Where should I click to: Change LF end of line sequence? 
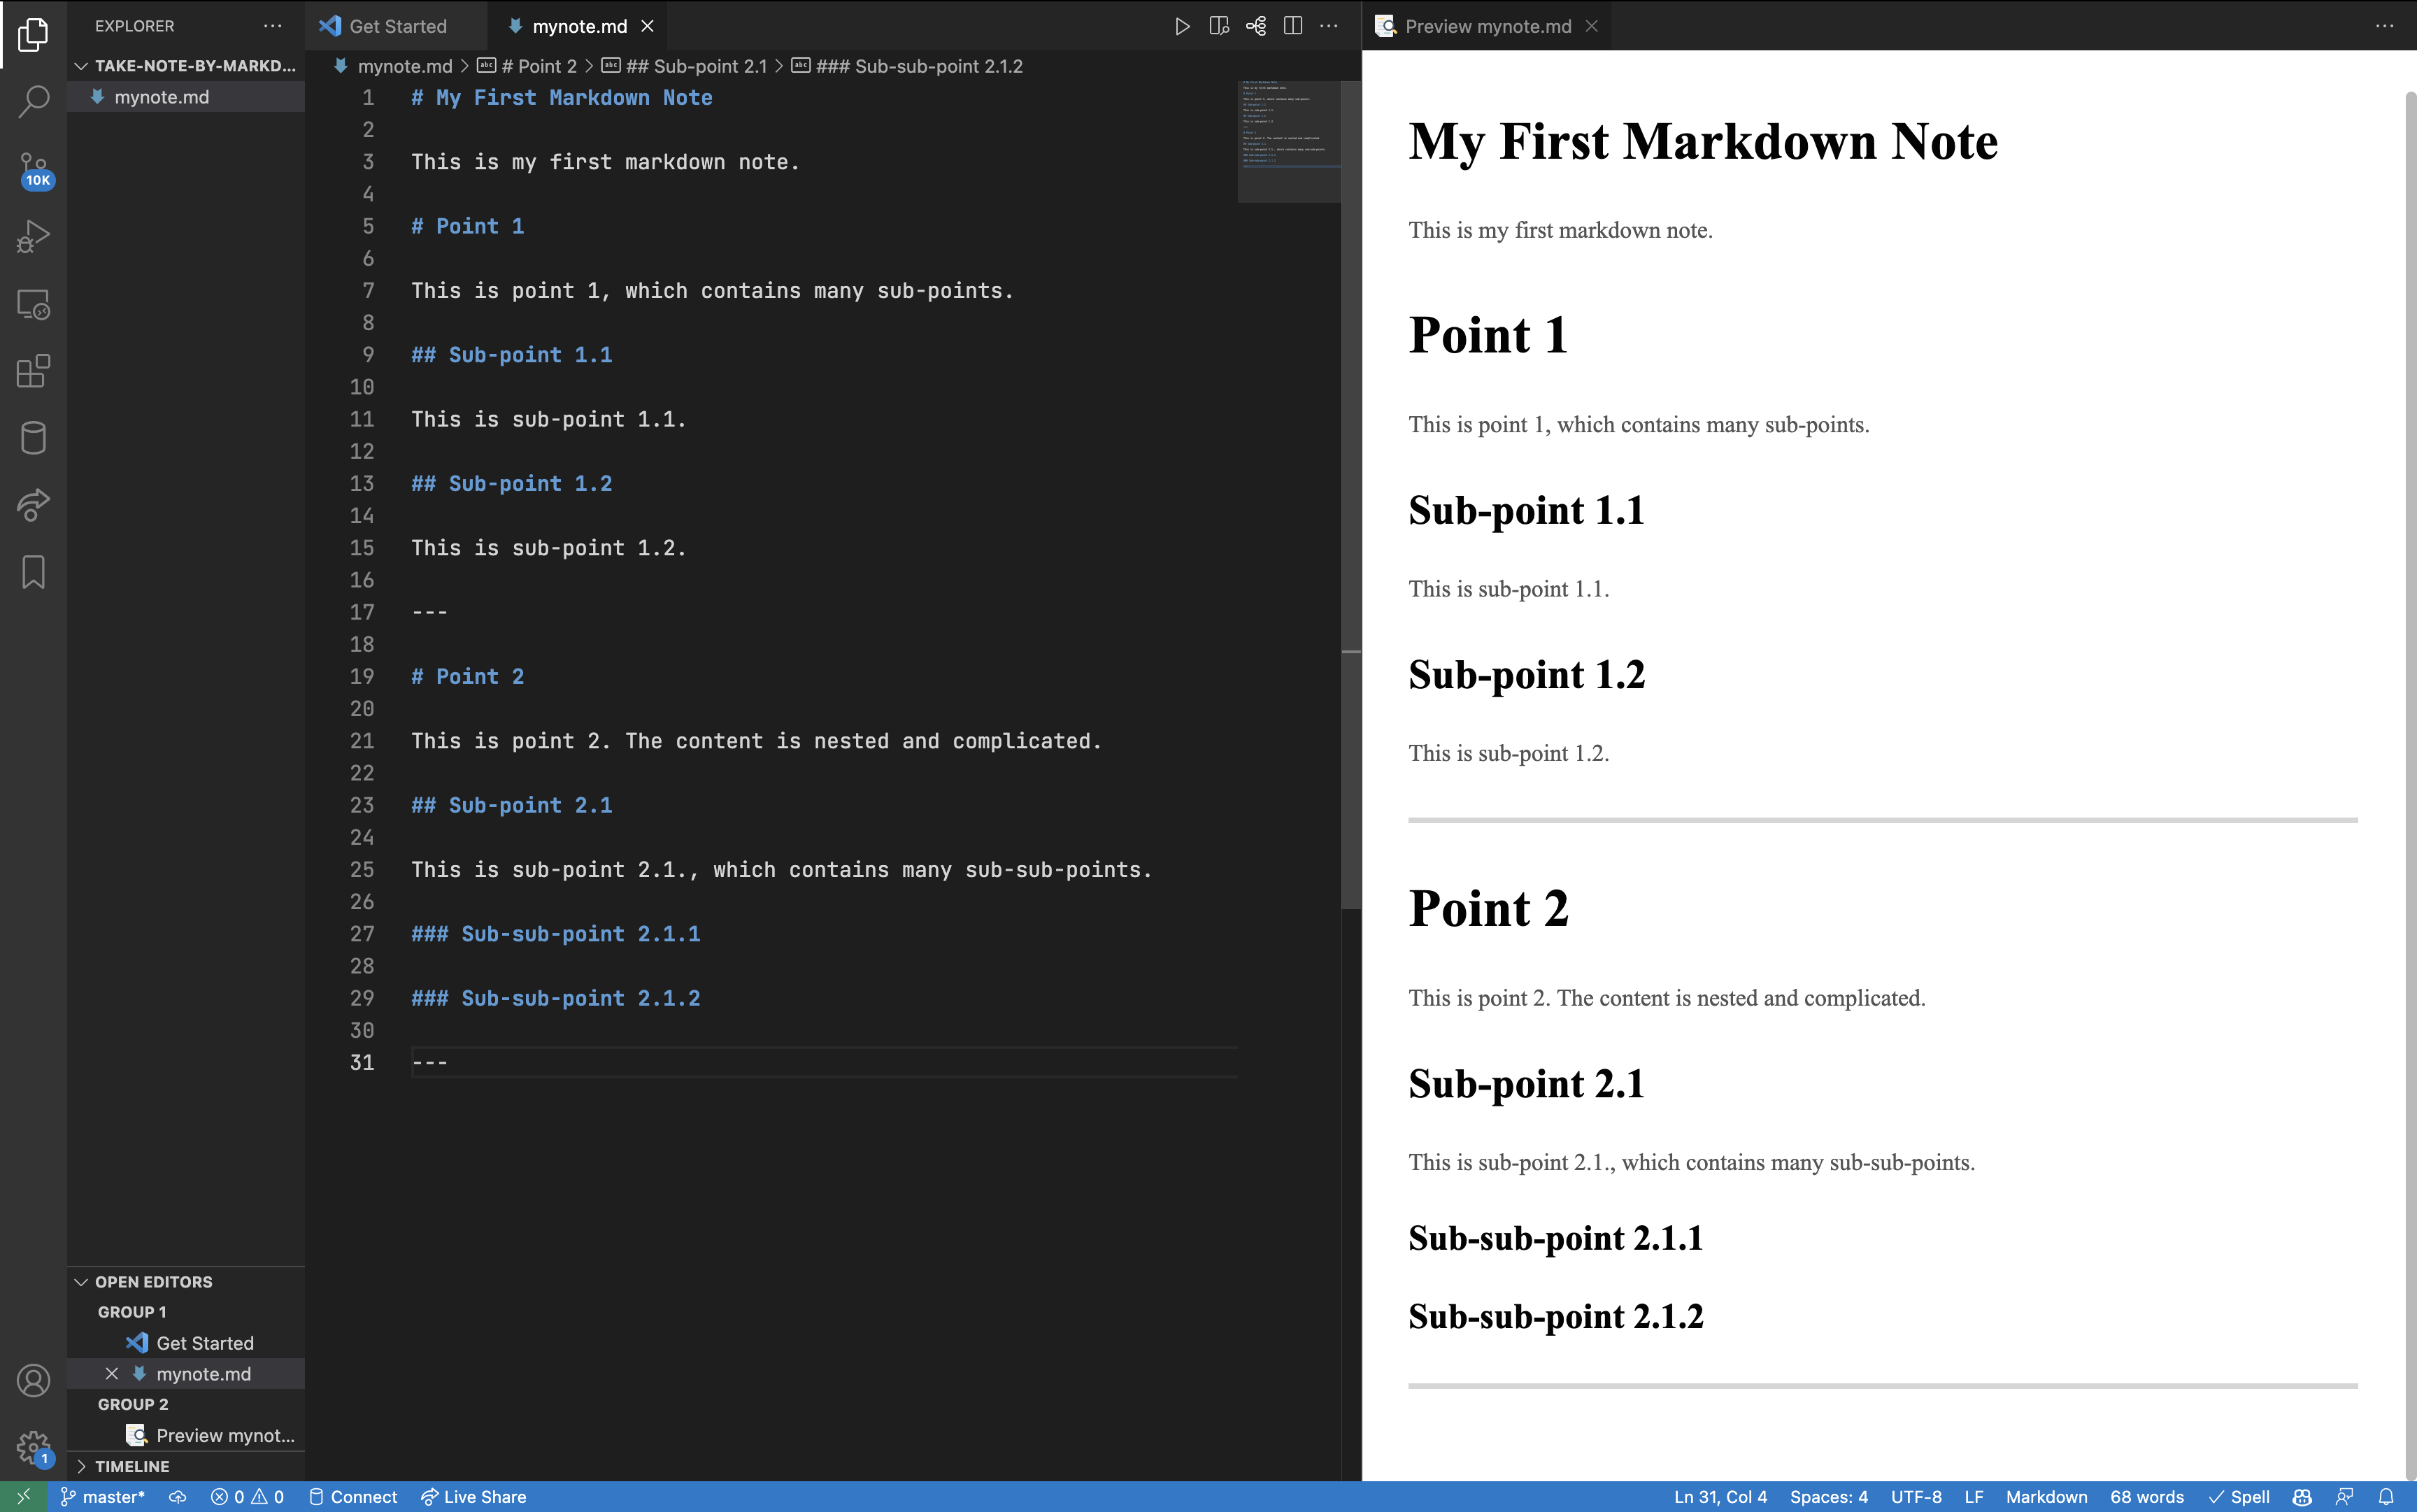[x=1973, y=1496]
